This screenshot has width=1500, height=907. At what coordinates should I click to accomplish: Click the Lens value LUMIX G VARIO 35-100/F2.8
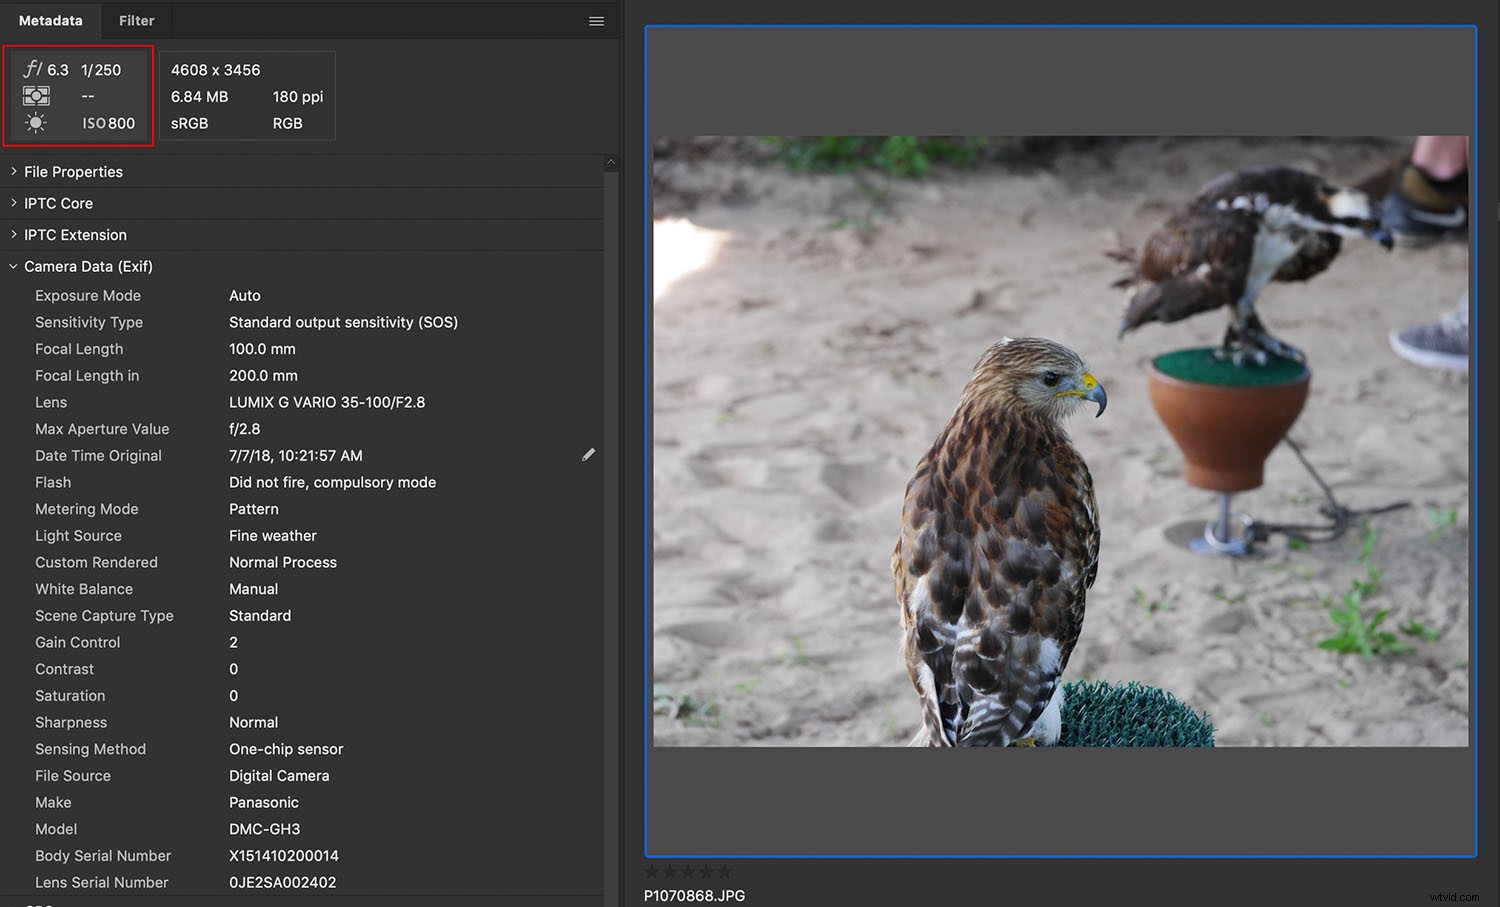coord(327,402)
